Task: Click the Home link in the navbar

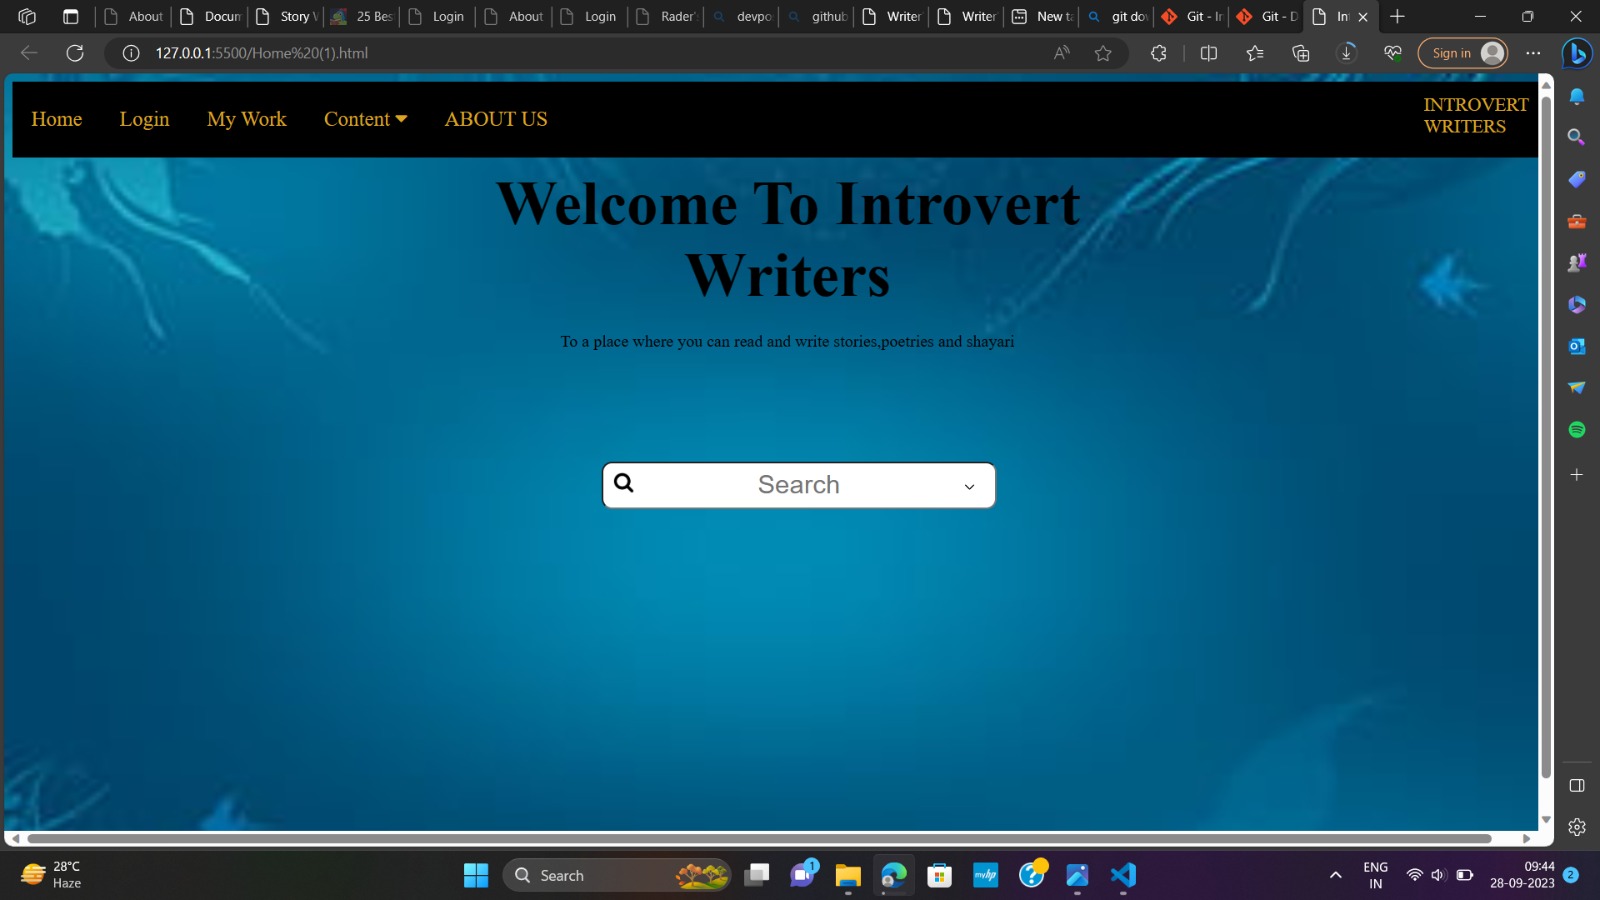Action: pyautogui.click(x=57, y=119)
